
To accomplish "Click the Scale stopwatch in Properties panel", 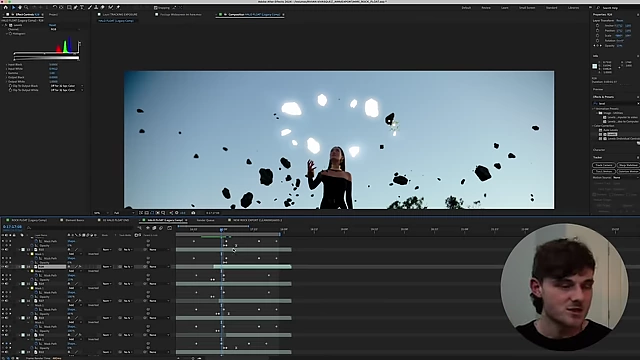I will (x=598, y=36).
